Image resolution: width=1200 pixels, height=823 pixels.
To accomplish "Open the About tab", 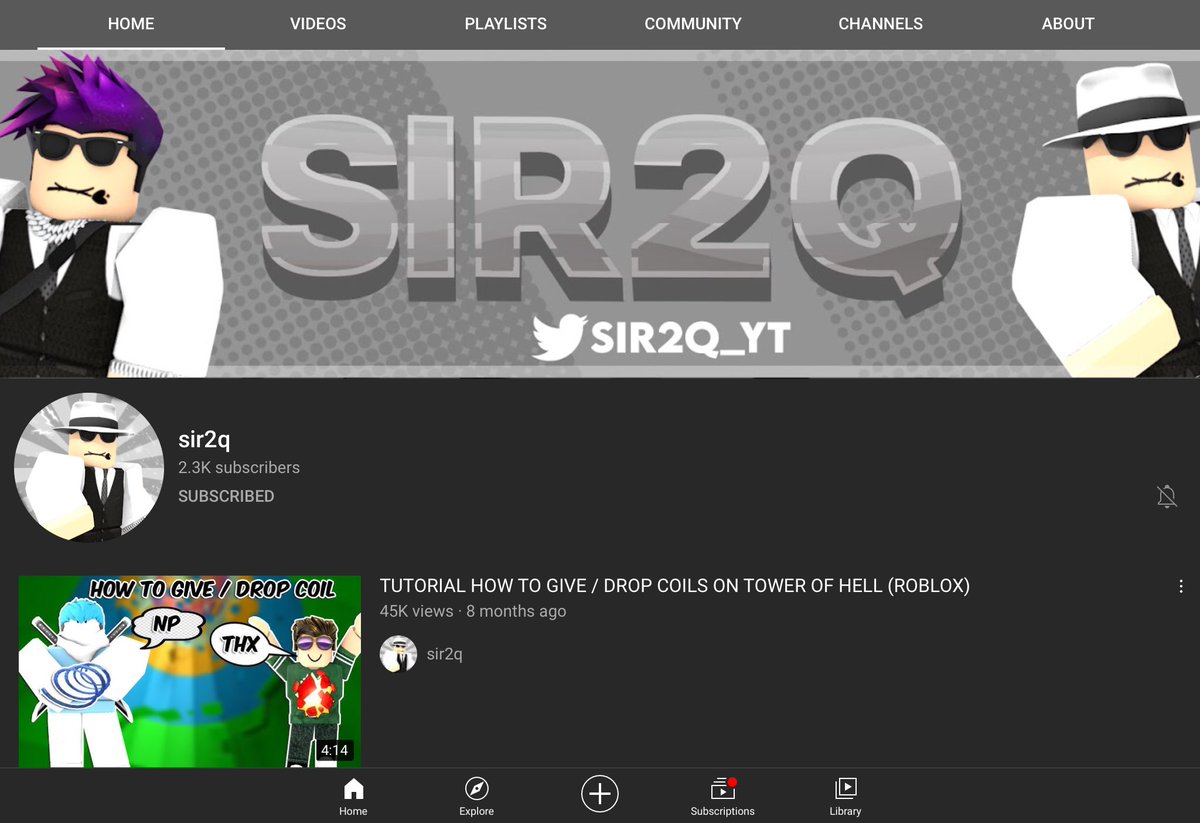I will click(x=1068, y=23).
